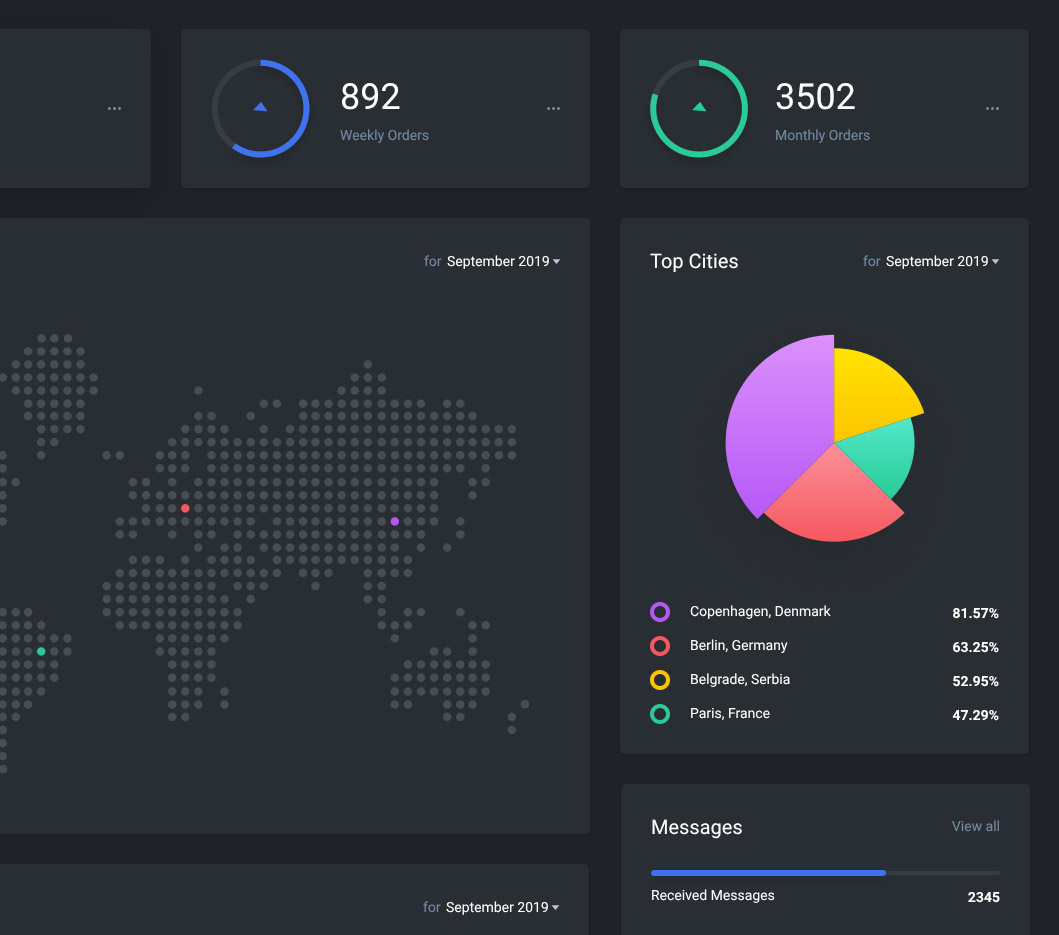Open the Monthly Orders three-dot options menu
Image resolution: width=1059 pixels, height=935 pixels.
coord(992,108)
